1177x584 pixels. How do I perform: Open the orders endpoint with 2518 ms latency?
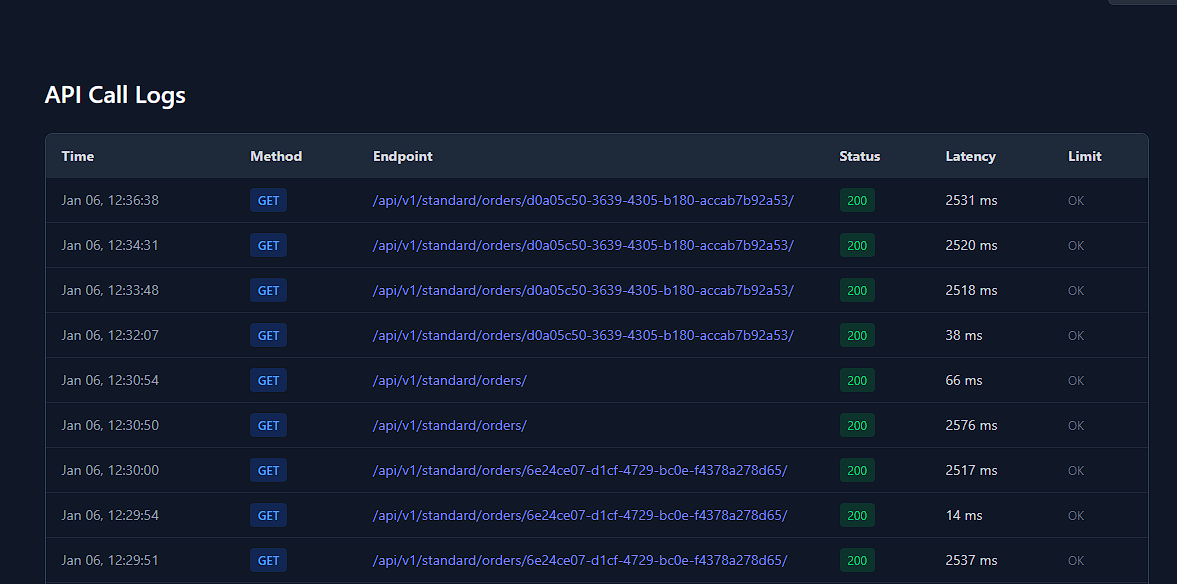[x=583, y=290]
